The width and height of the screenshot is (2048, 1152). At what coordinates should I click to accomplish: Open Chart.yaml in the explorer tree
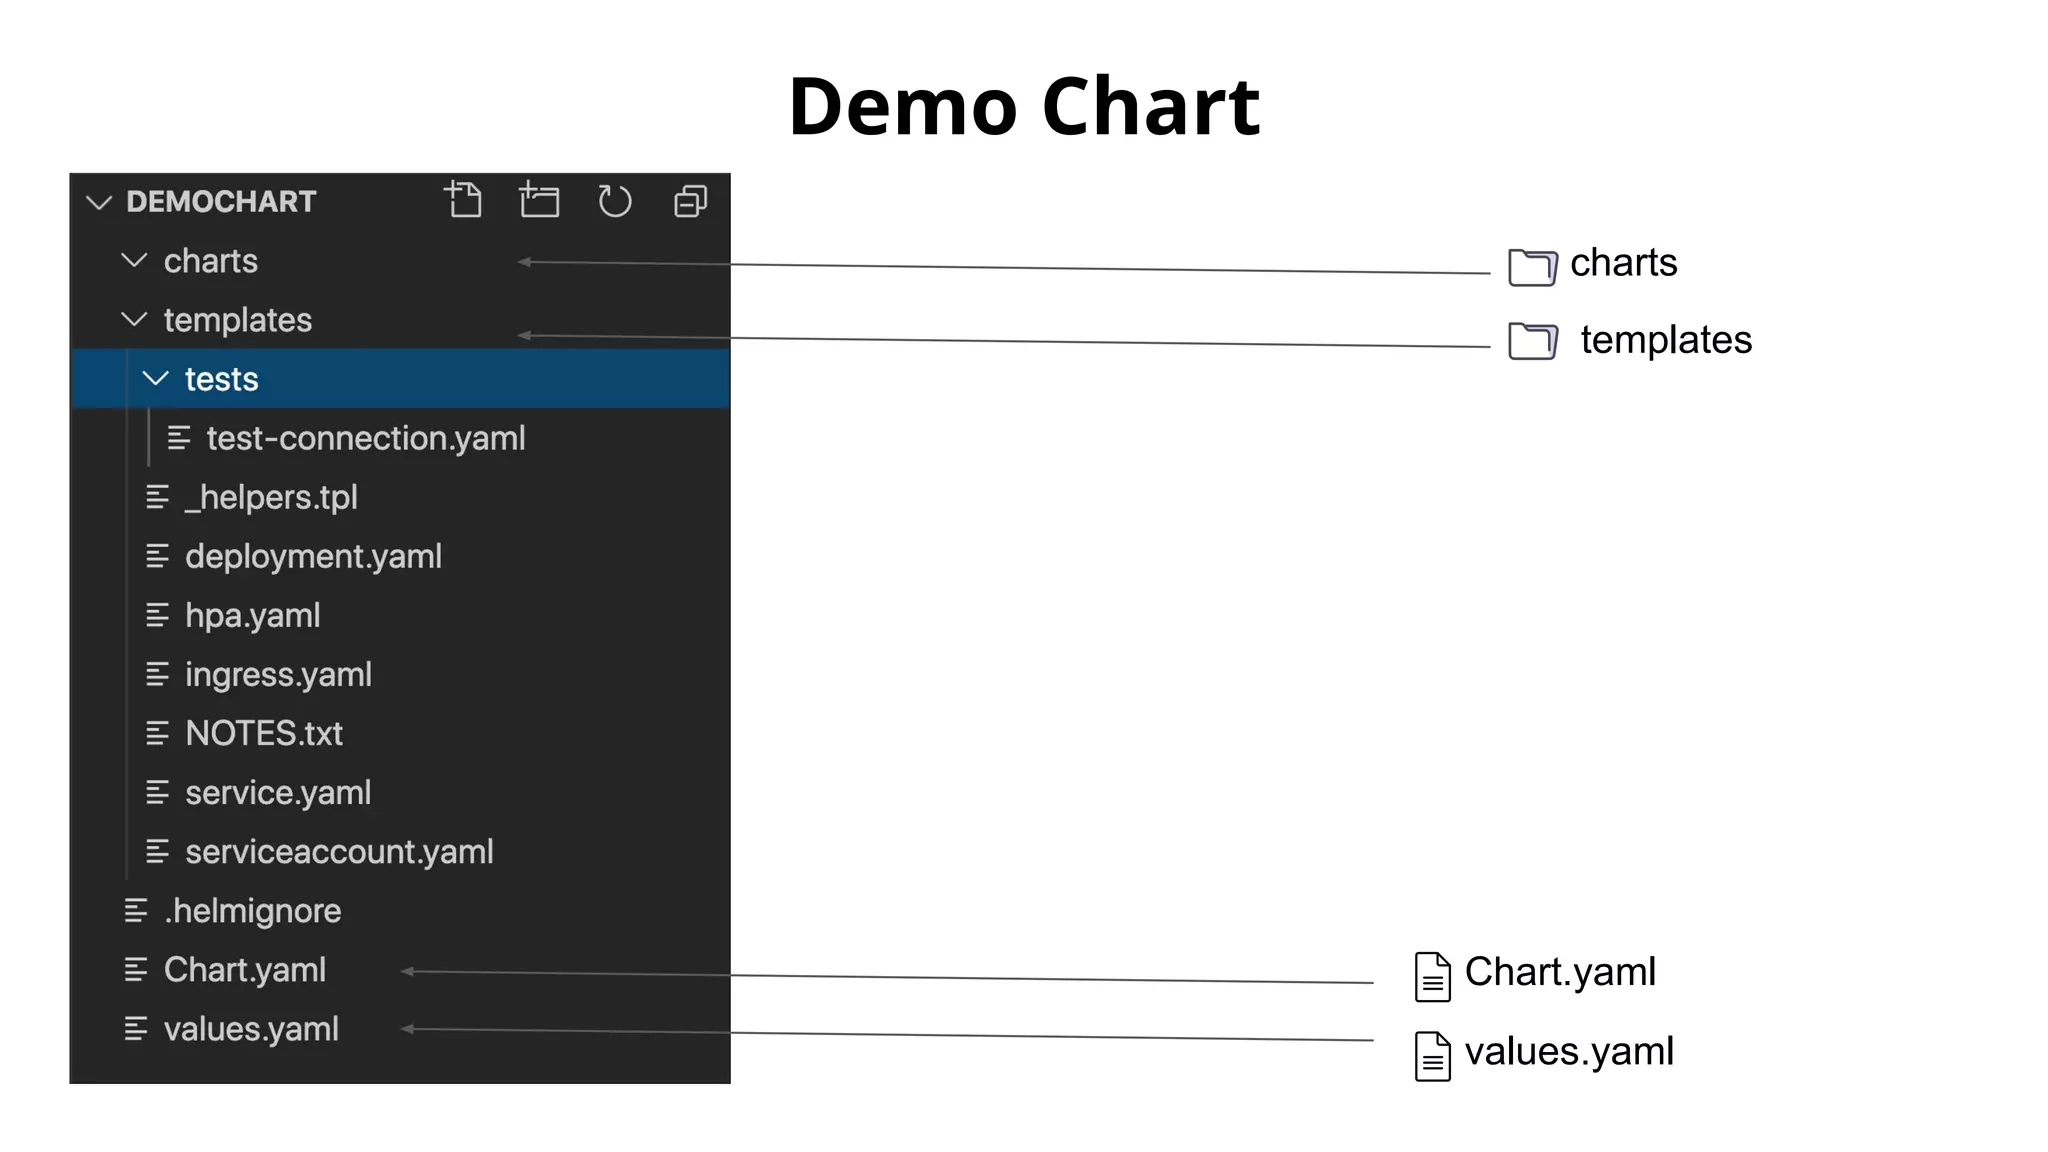point(245,969)
